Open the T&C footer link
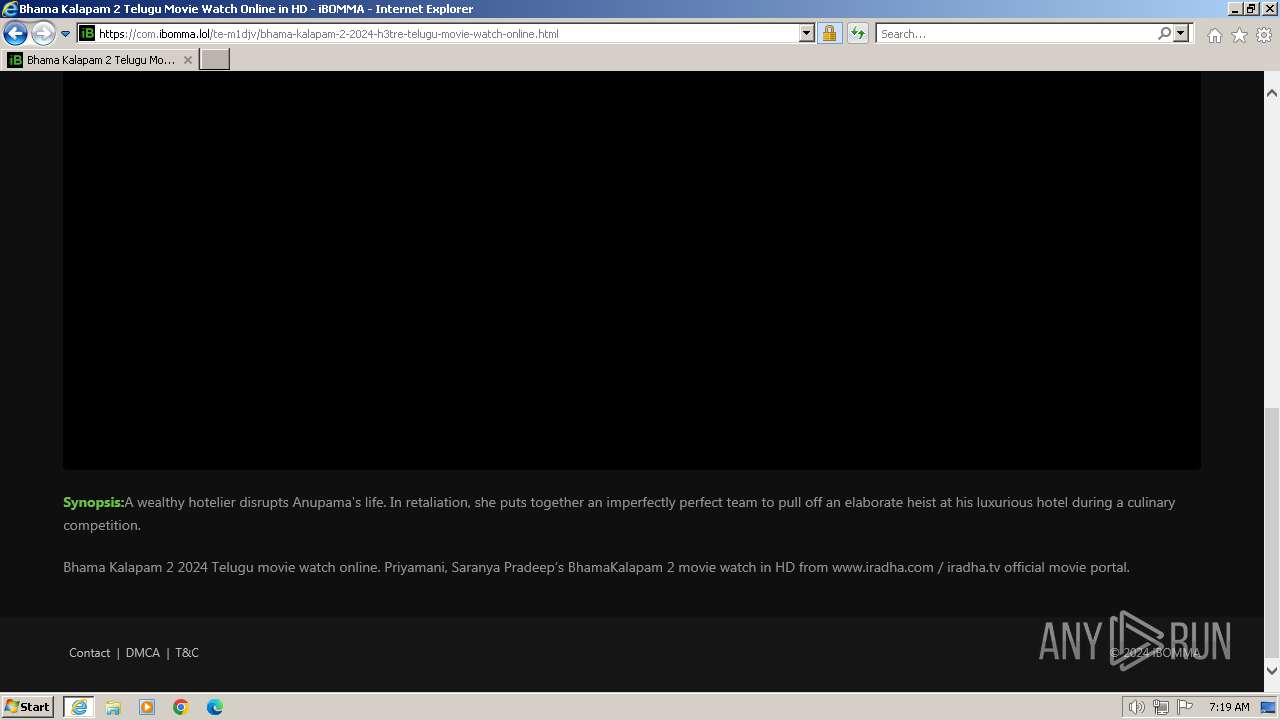This screenshot has width=1280, height=720. coord(187,652)
